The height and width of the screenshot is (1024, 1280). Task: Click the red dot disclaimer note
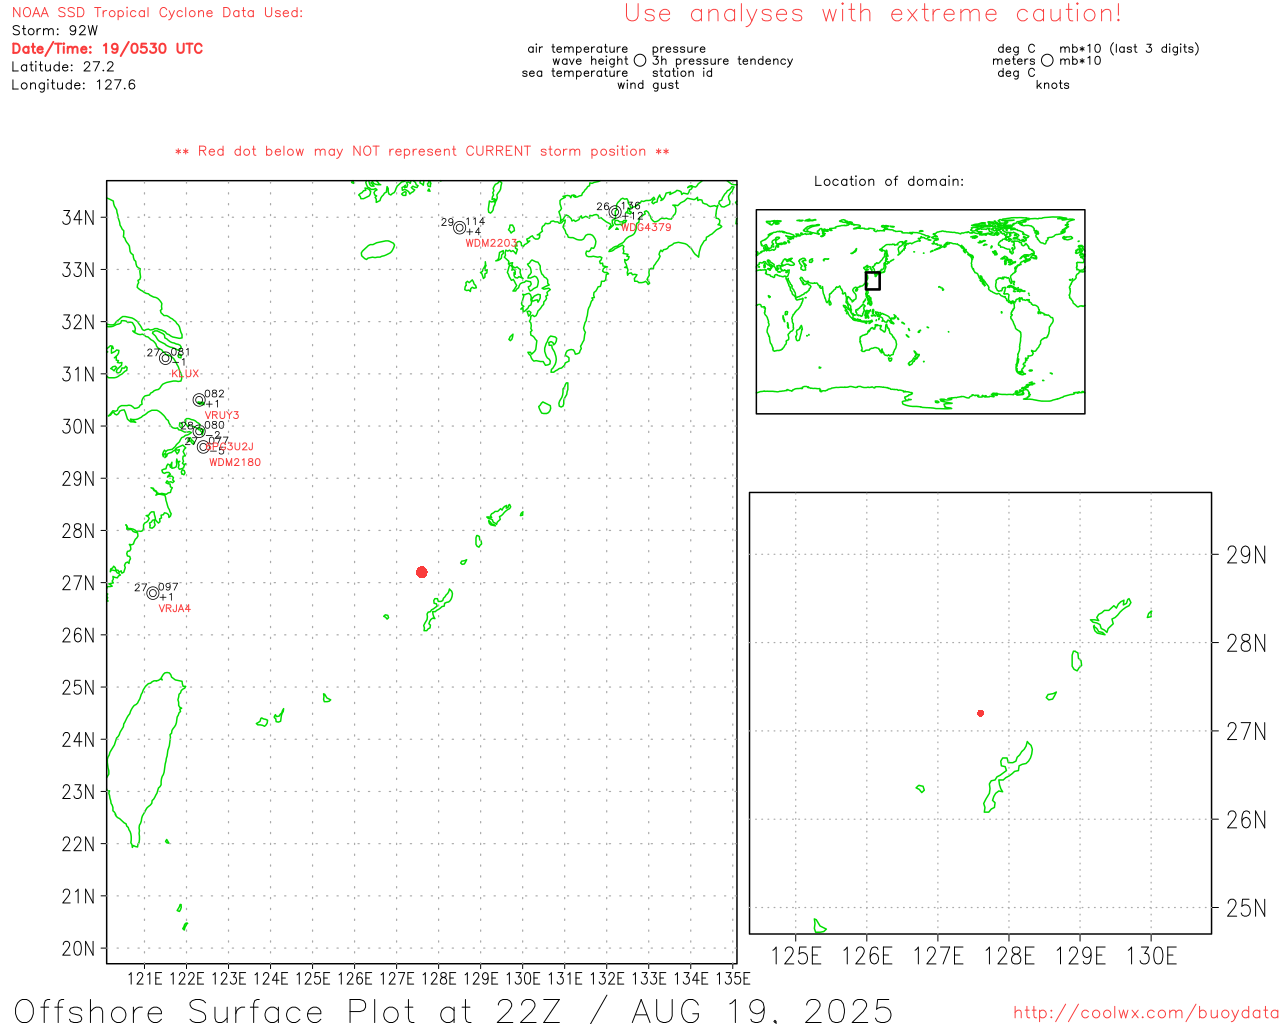[422, 151]
